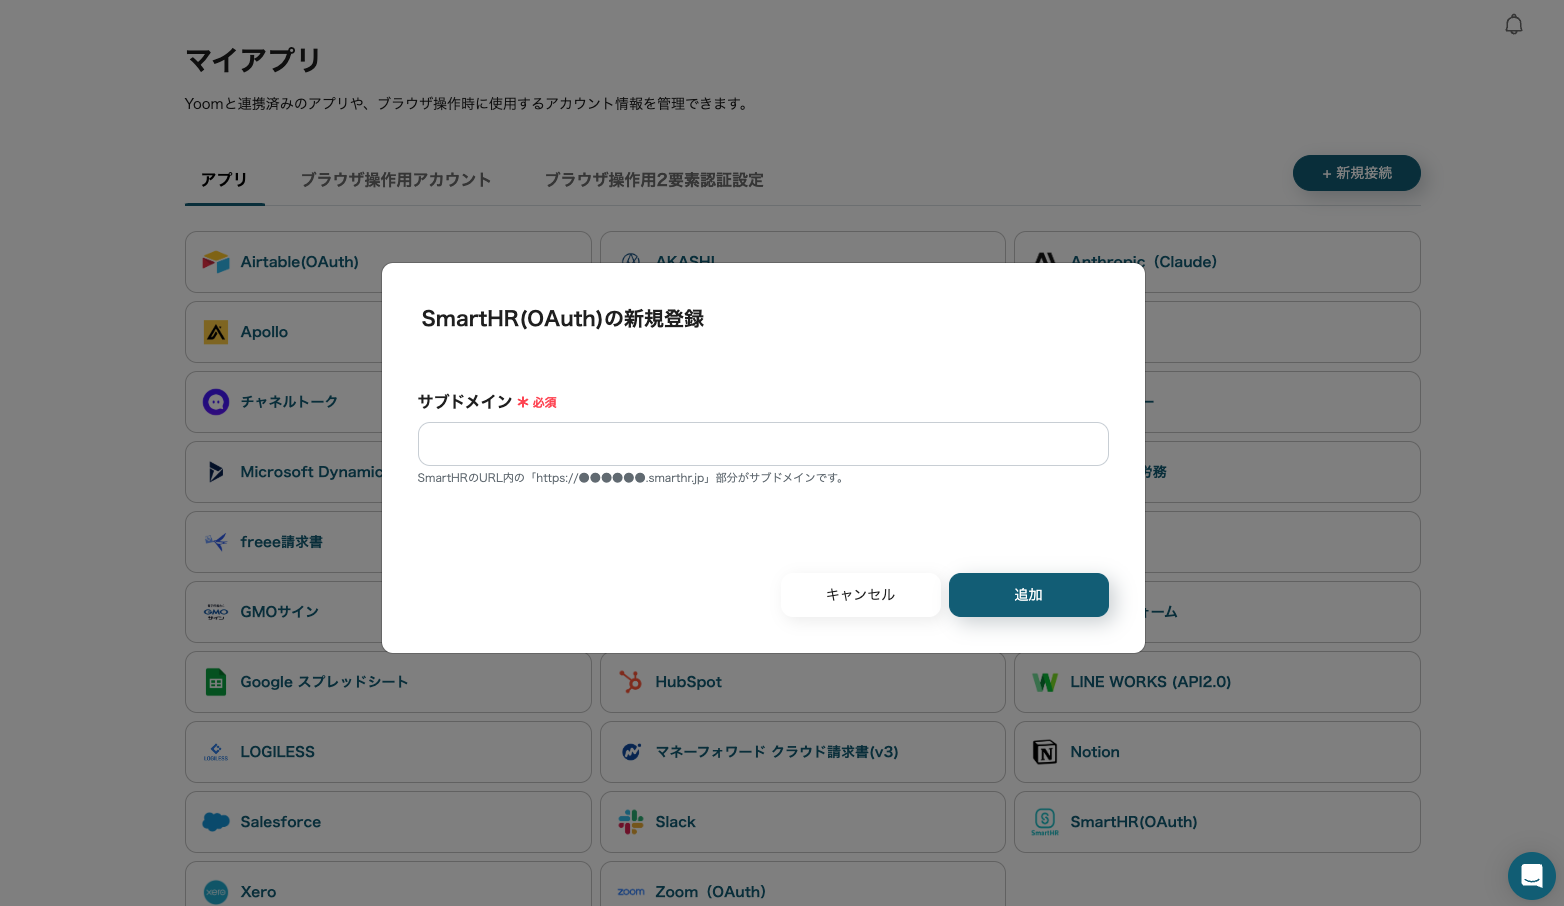Image resolution: width=1564 pixels, height=906 pixels.
Task: Cancel the SmartHR registration dialog
Action: click(x=861, y=595)
